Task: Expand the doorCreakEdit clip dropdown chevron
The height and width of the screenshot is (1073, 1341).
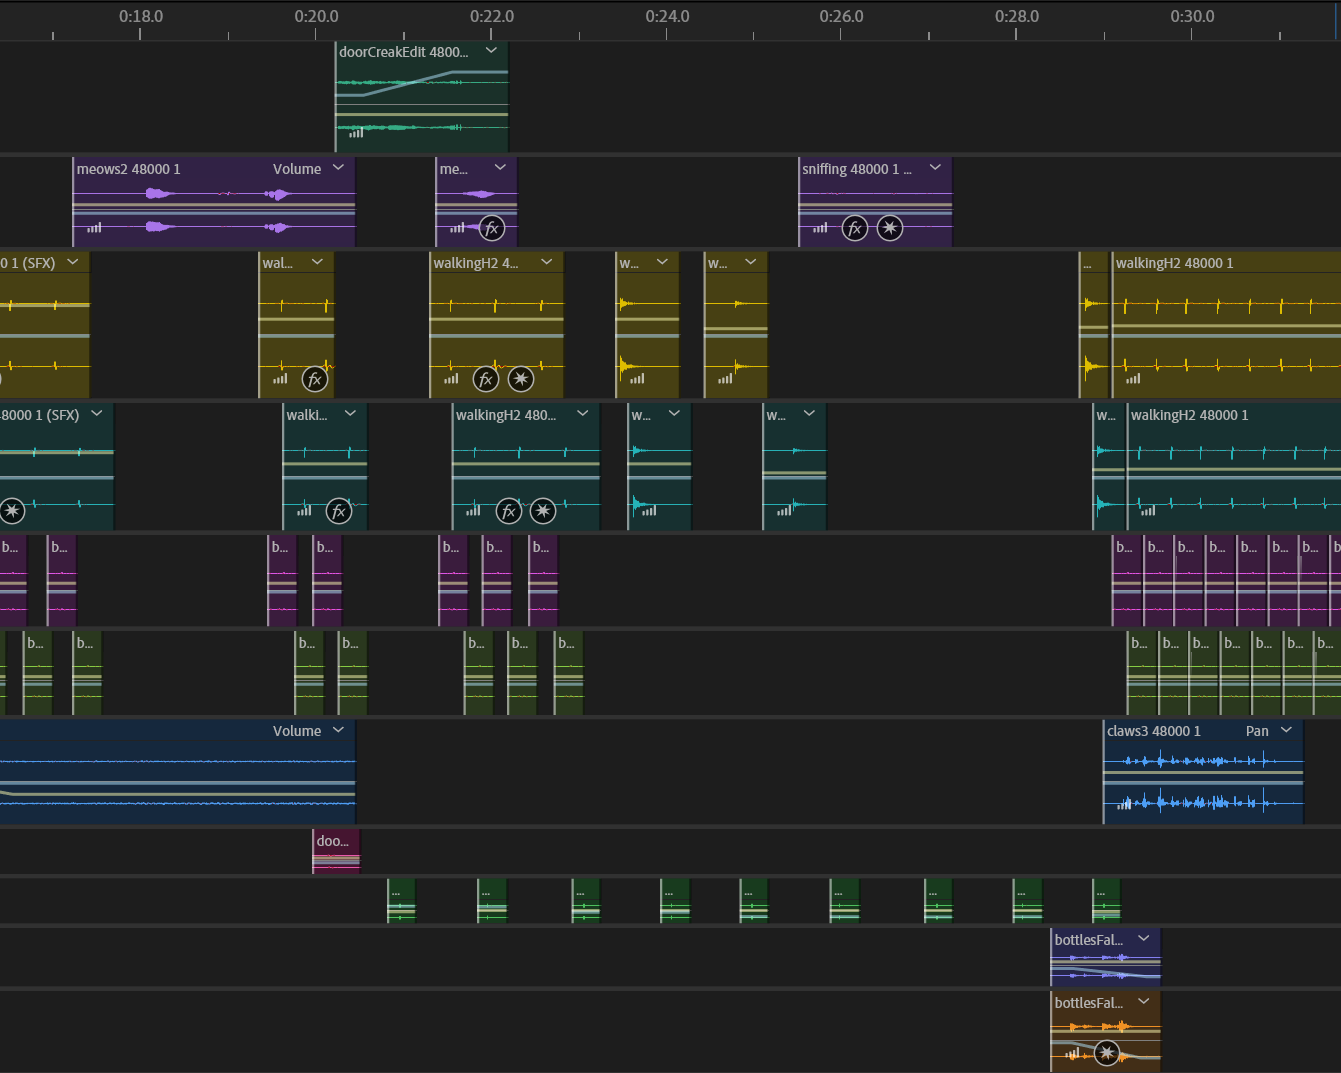Action: 491,51
